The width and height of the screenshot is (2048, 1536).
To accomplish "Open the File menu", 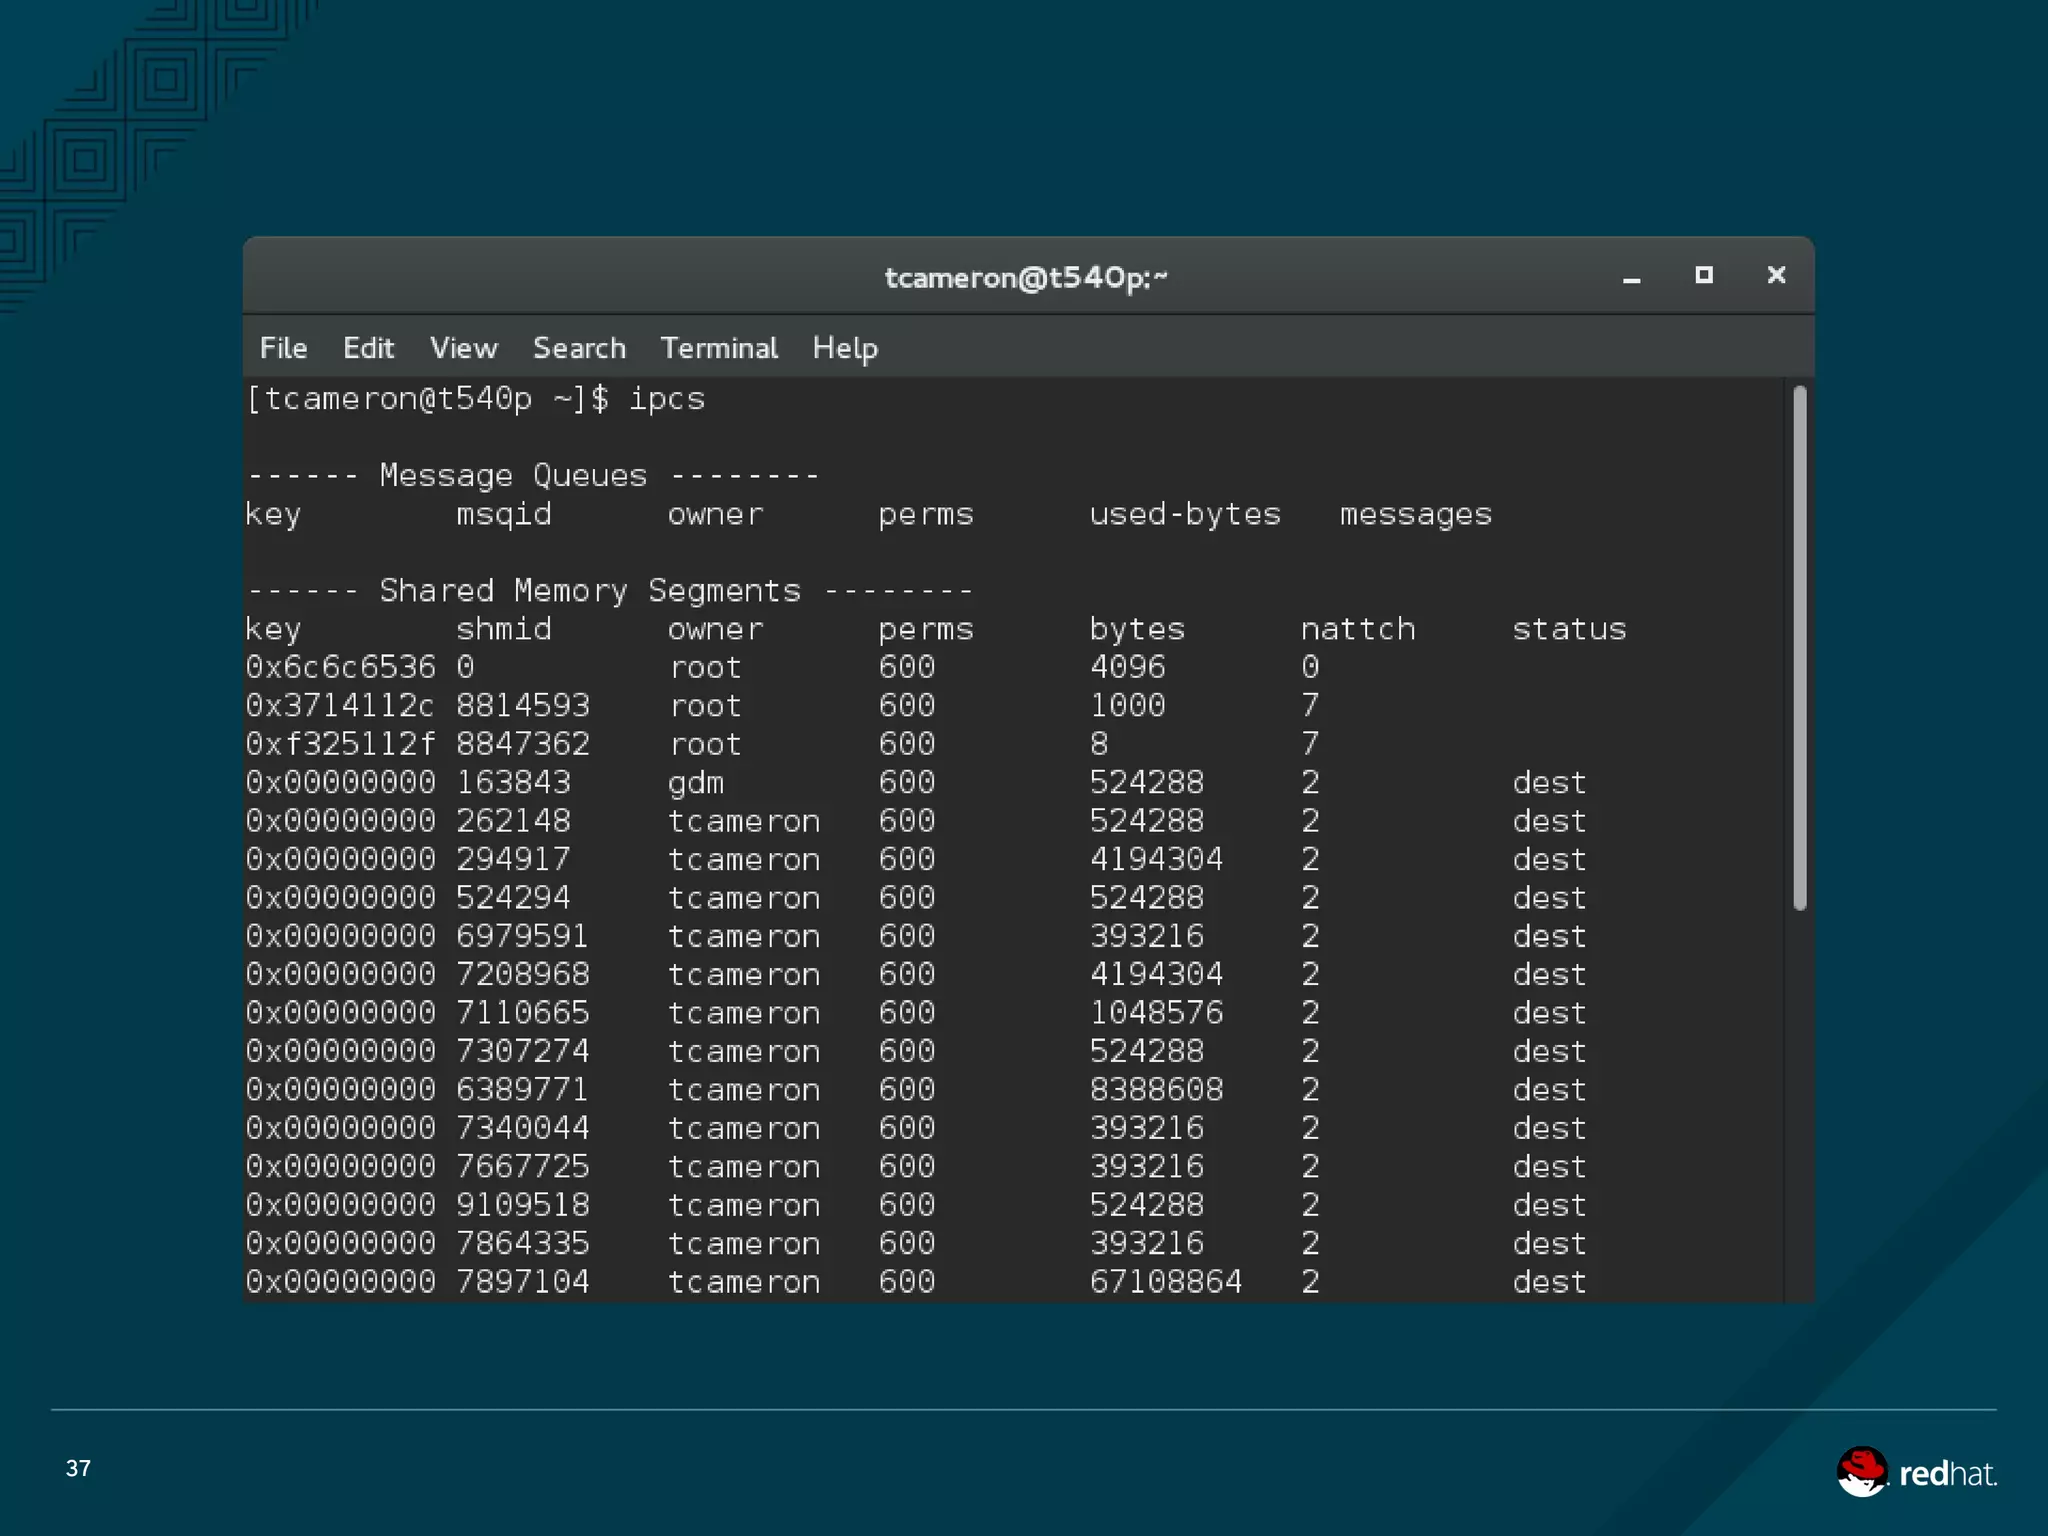I will point(283,348).
